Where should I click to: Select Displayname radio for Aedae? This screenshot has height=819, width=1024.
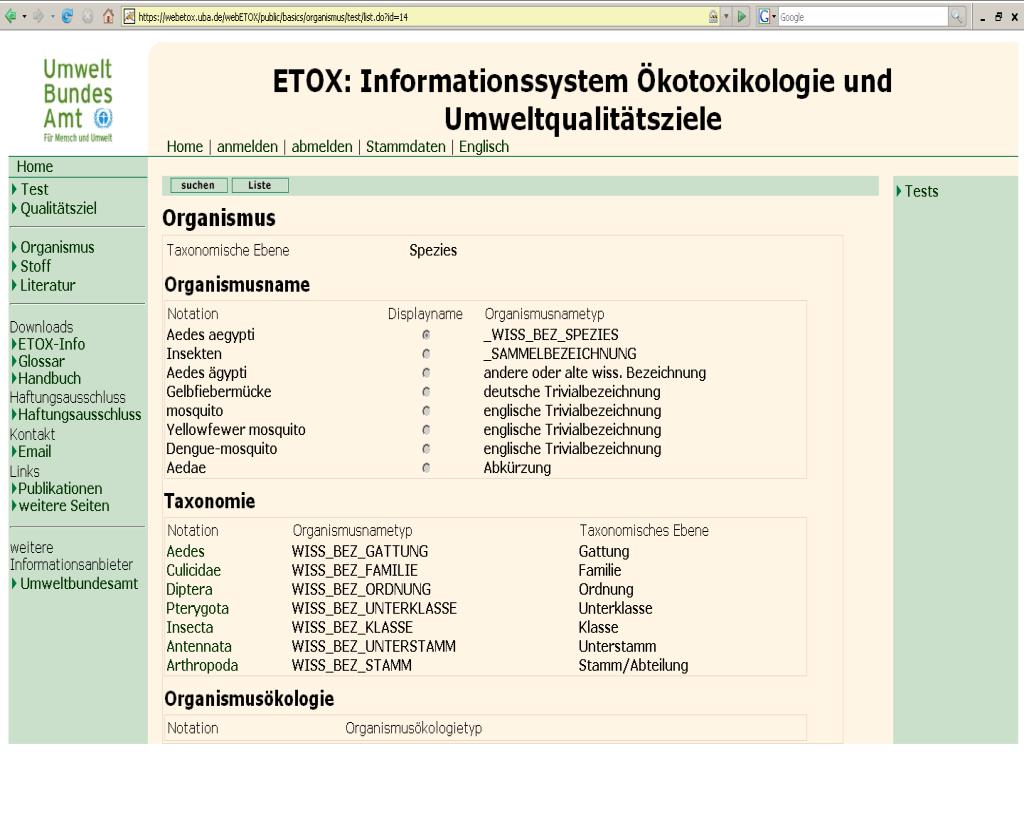tap(426, 468)
